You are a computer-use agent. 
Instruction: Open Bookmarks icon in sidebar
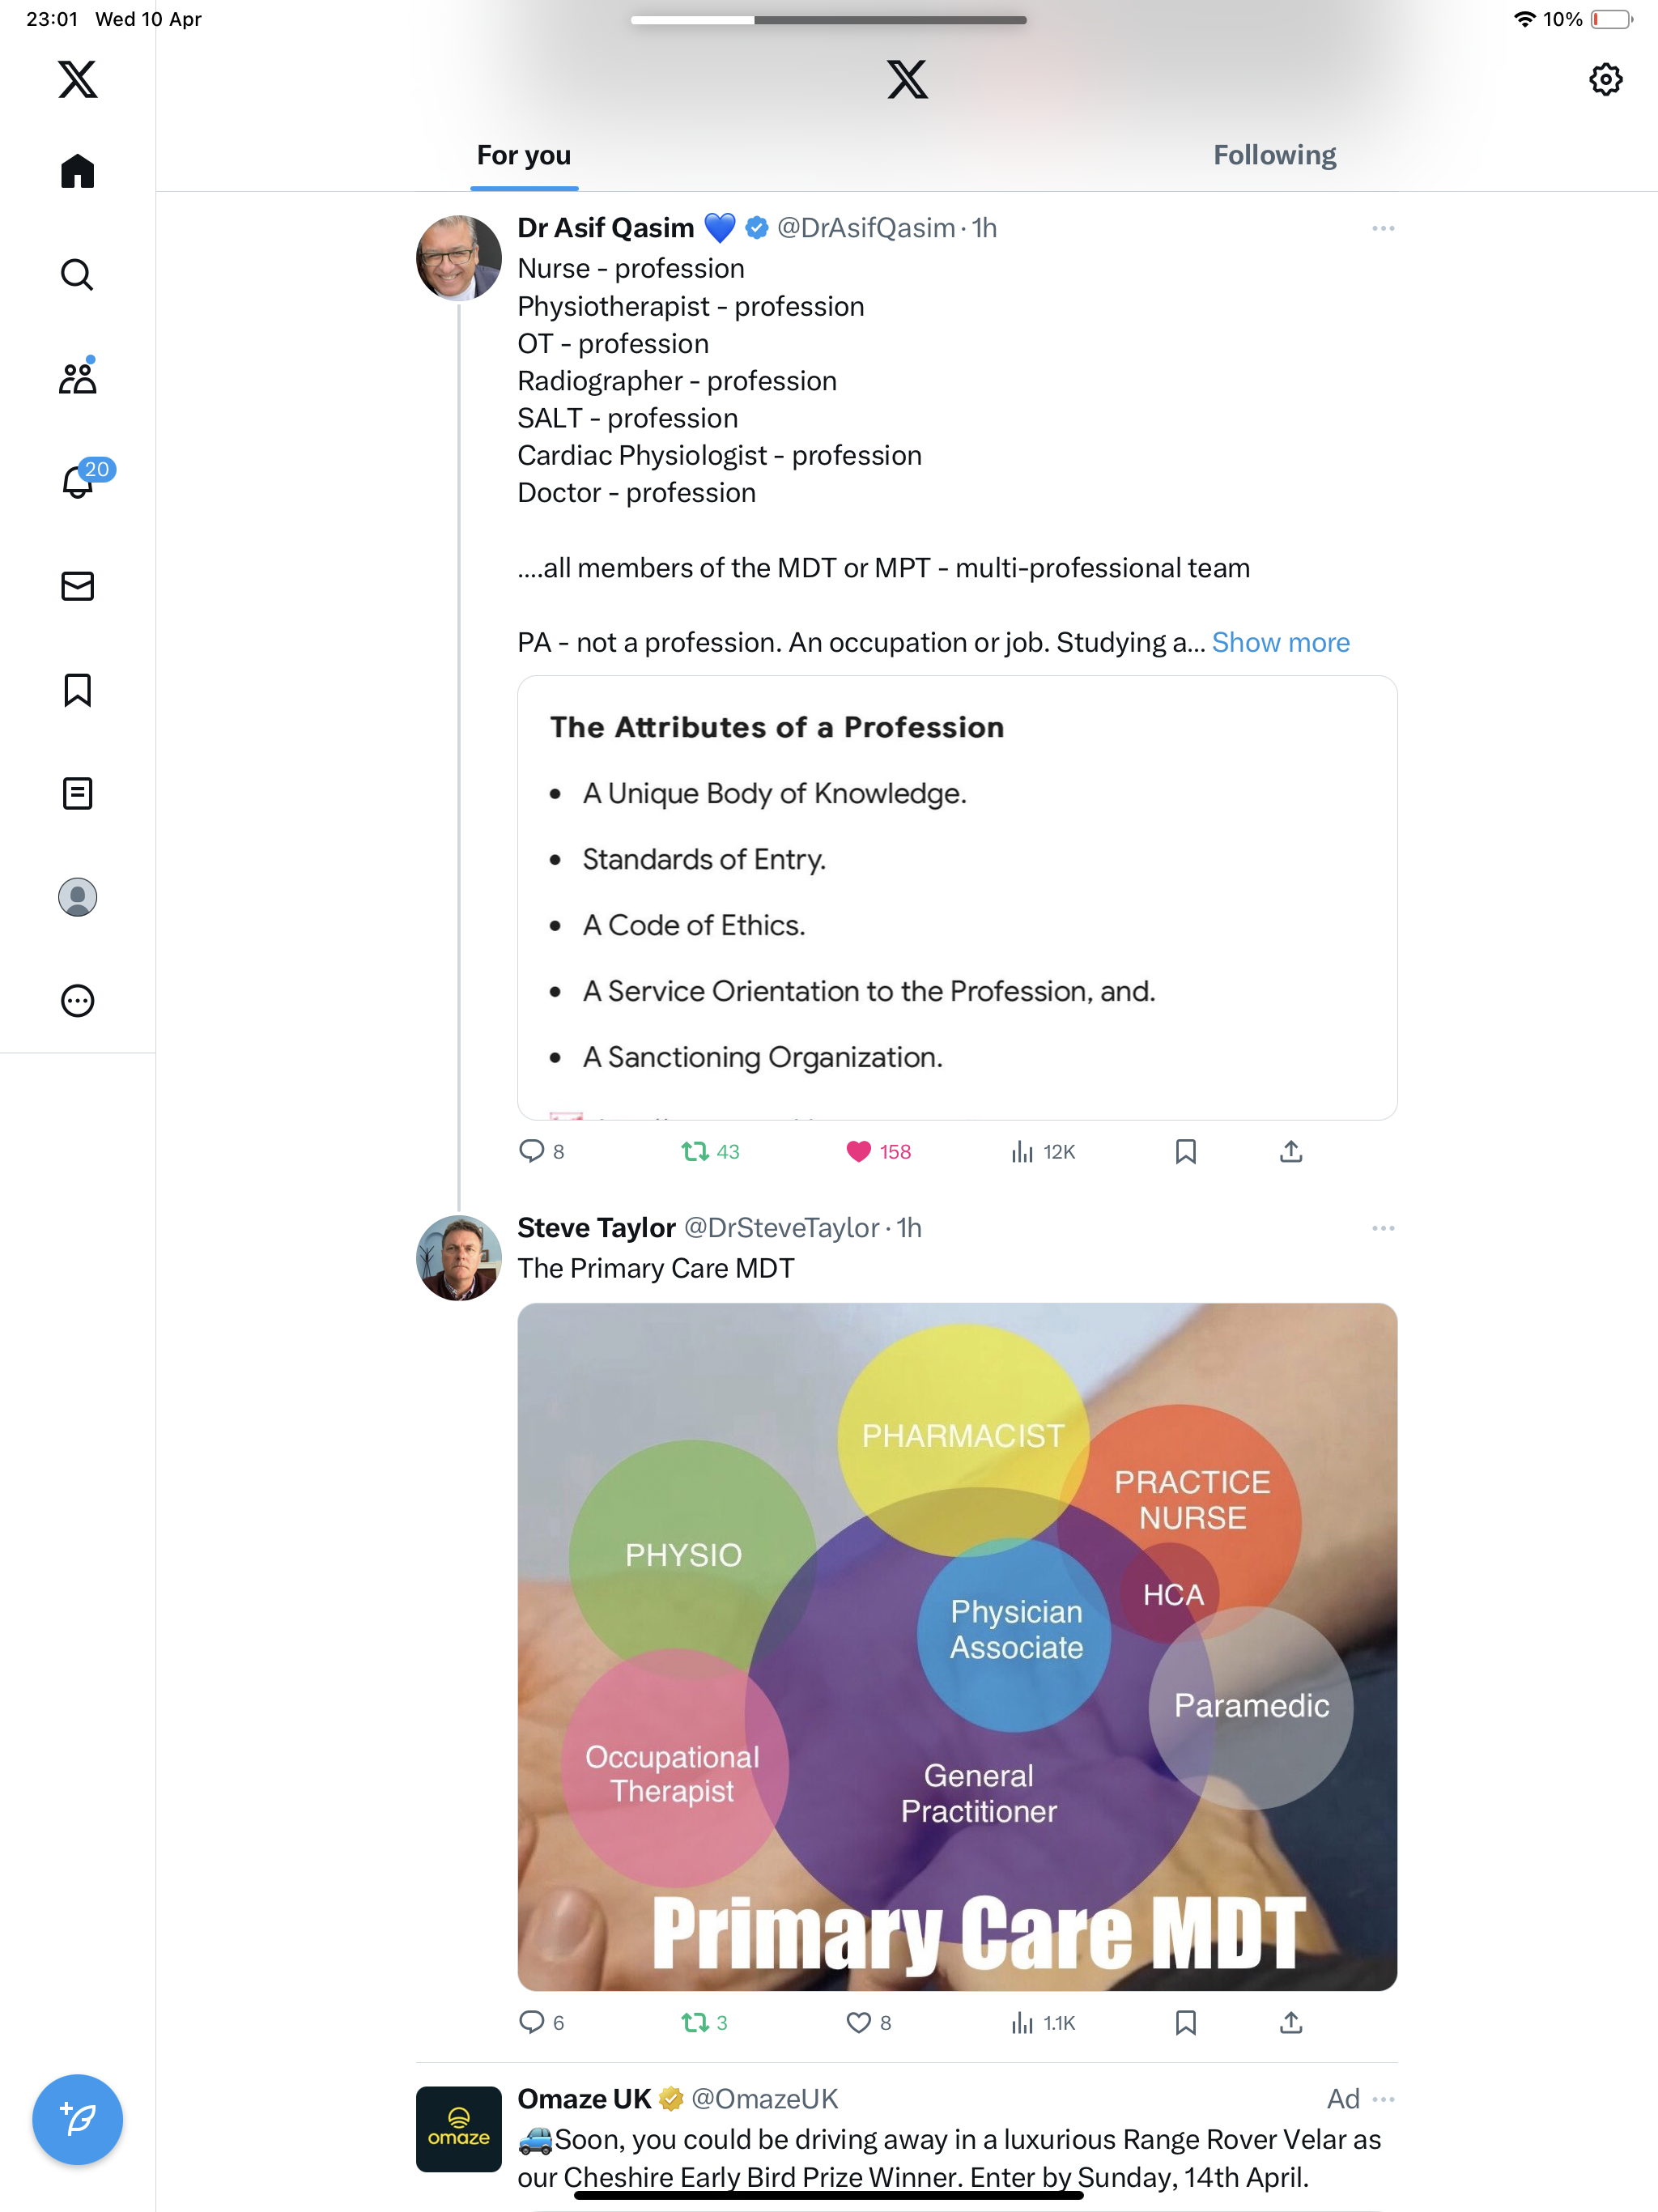77,690
